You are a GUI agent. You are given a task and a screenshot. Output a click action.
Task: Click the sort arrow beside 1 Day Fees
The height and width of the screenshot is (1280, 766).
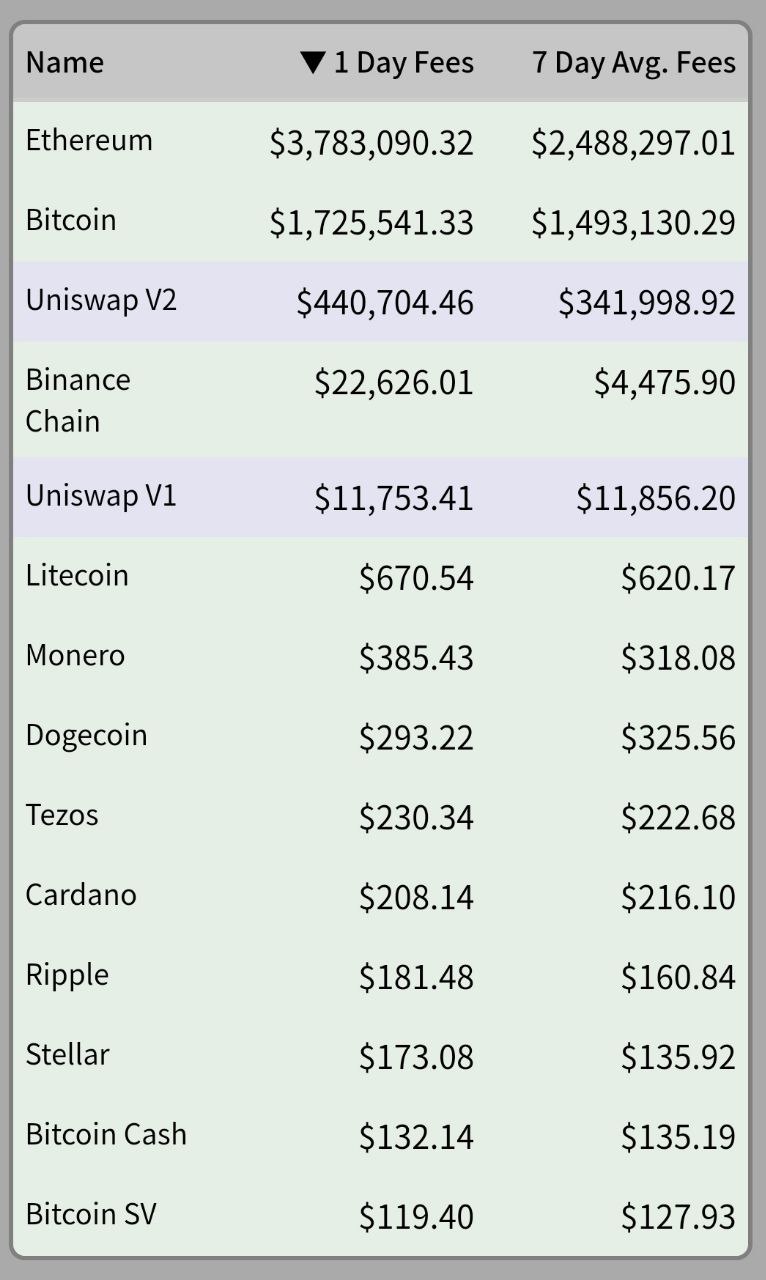(312, 63)
